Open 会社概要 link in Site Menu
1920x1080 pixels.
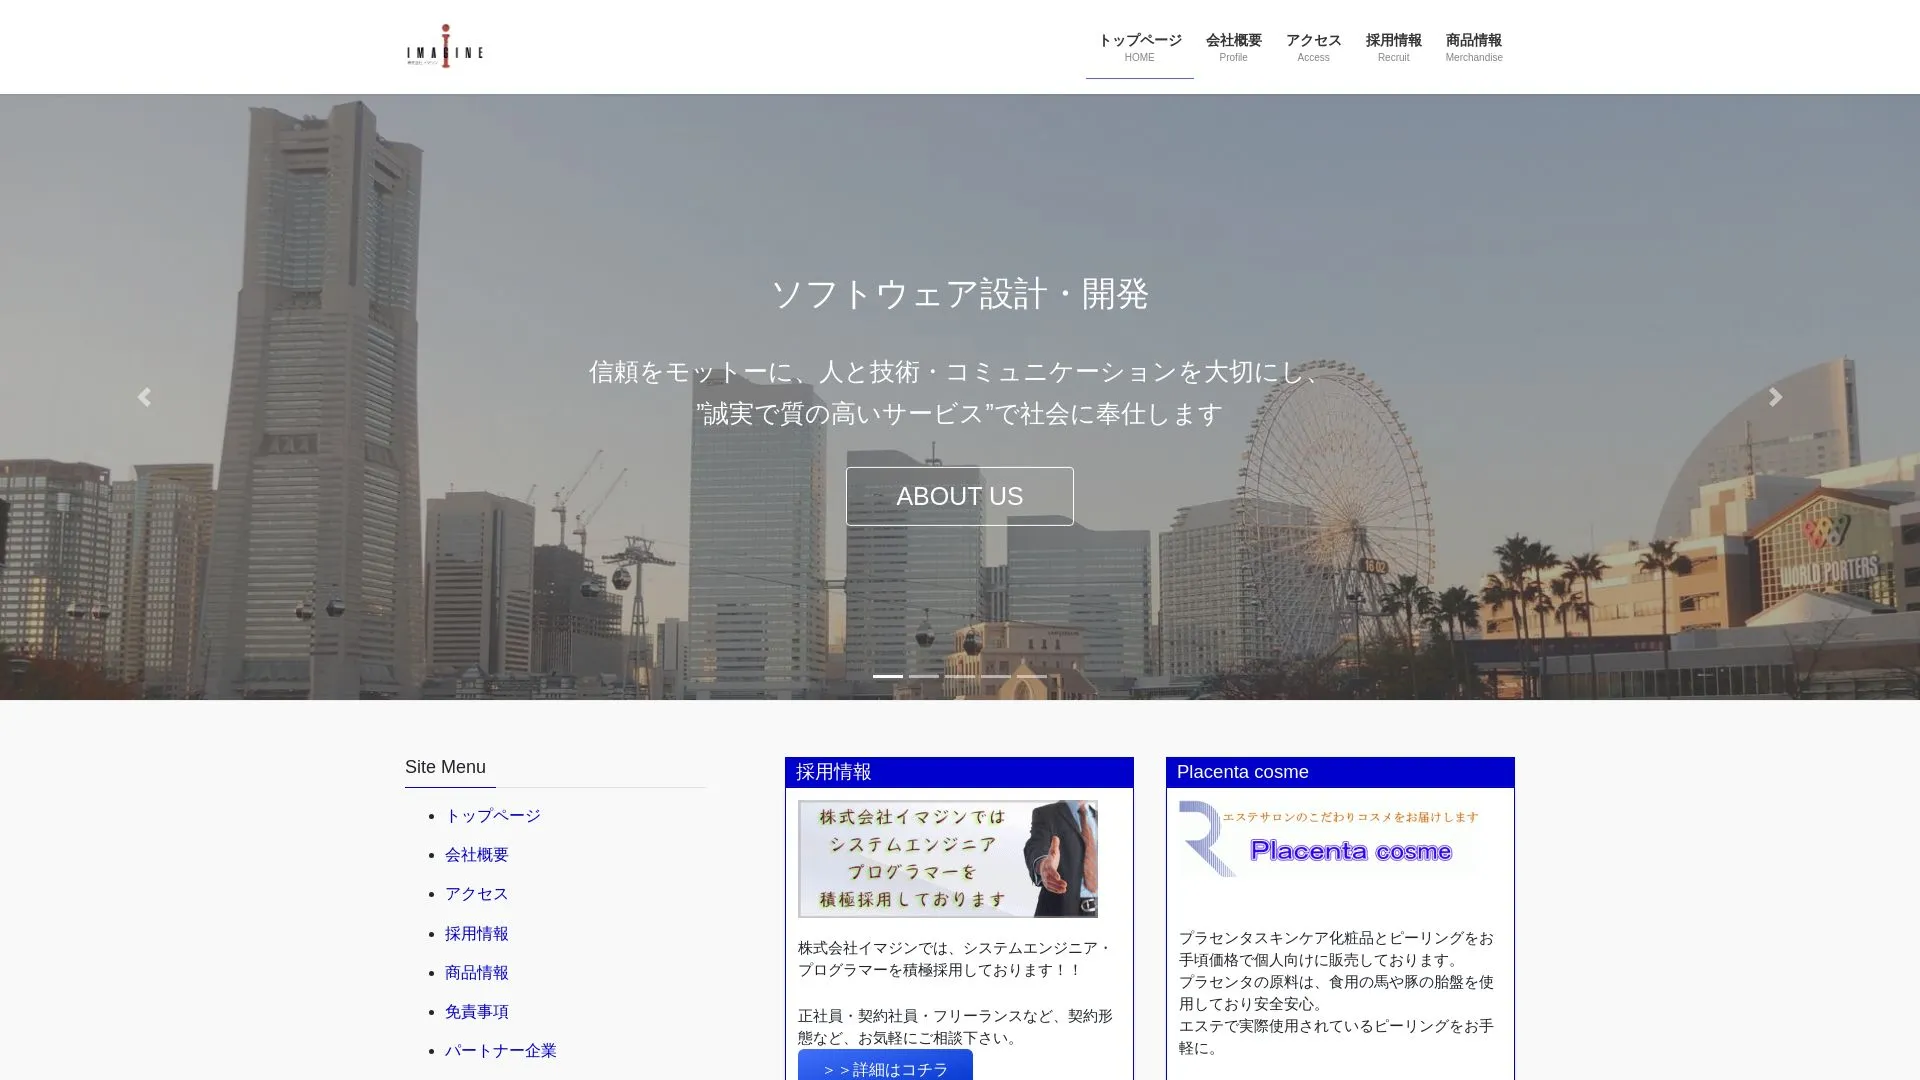point(477,855)
